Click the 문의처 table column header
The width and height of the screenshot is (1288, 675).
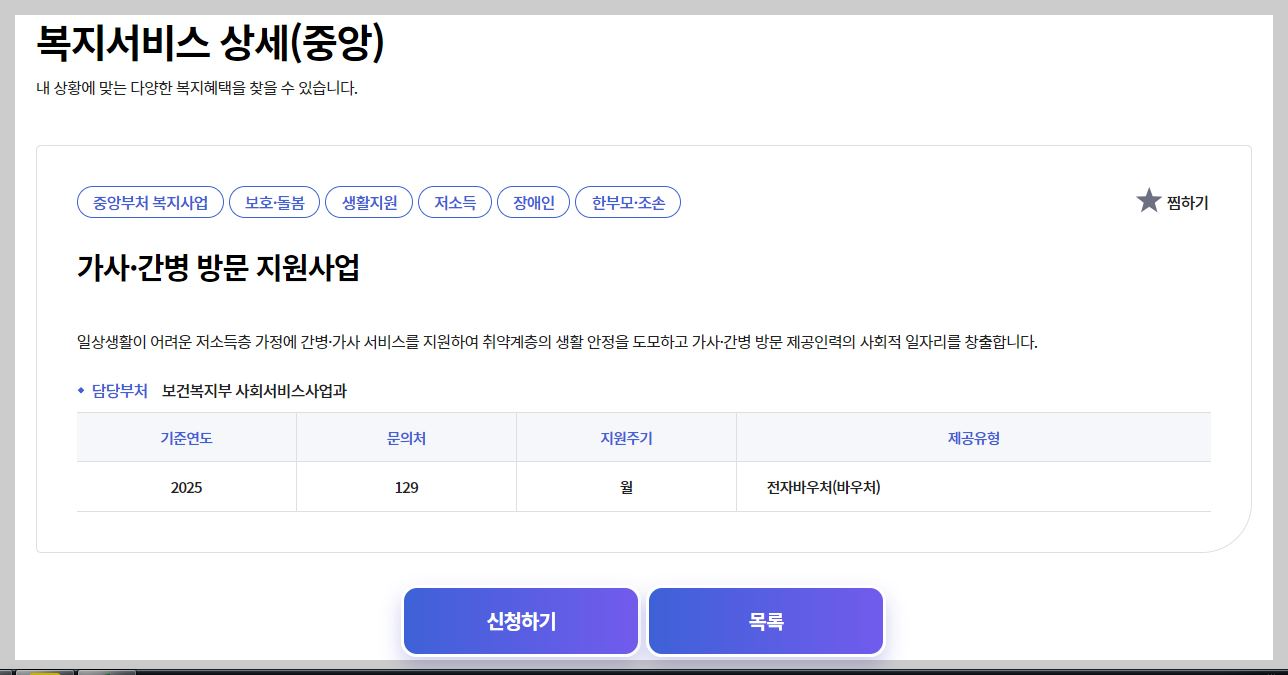click(x=406, y=437)
